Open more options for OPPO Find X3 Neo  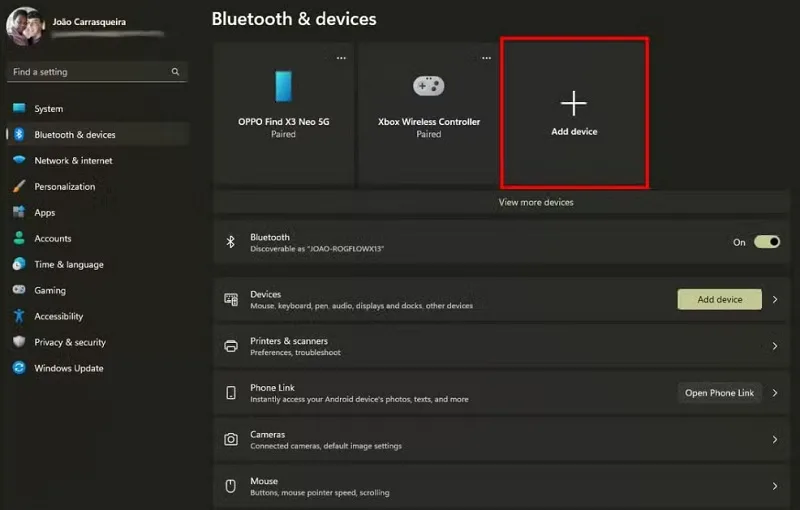pos(341,58)
